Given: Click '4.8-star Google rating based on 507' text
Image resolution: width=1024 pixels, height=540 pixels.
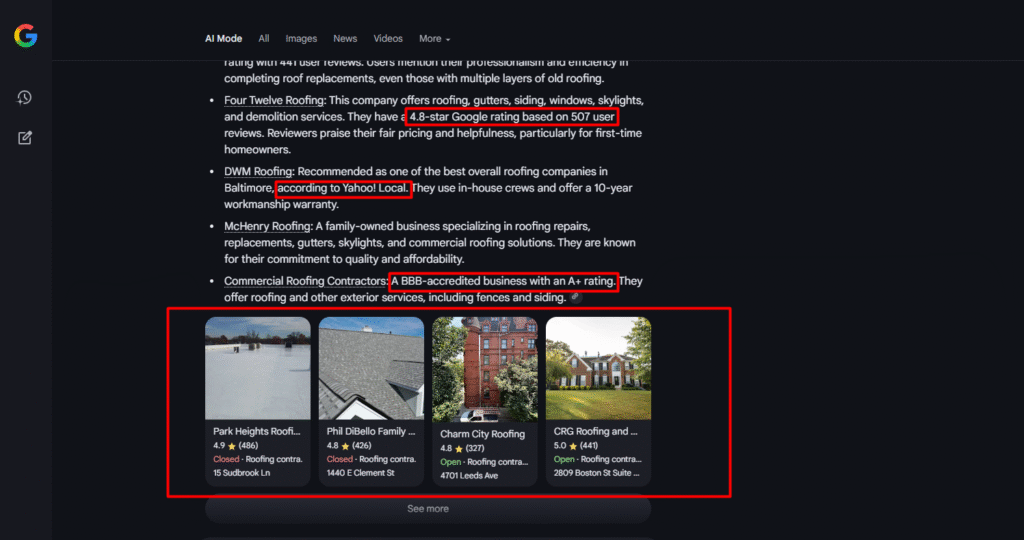Looking at the screenshot, I should [500, 118].
